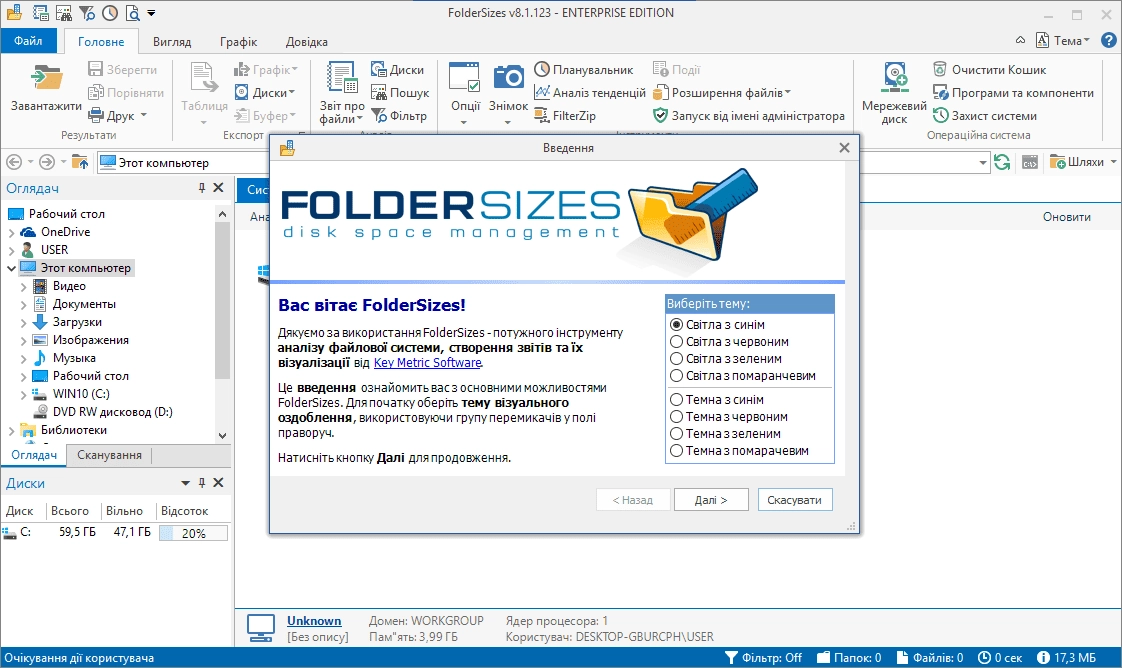1122x668 pixels.
Task: Close the Введення dialog
Action: [844, 147]
